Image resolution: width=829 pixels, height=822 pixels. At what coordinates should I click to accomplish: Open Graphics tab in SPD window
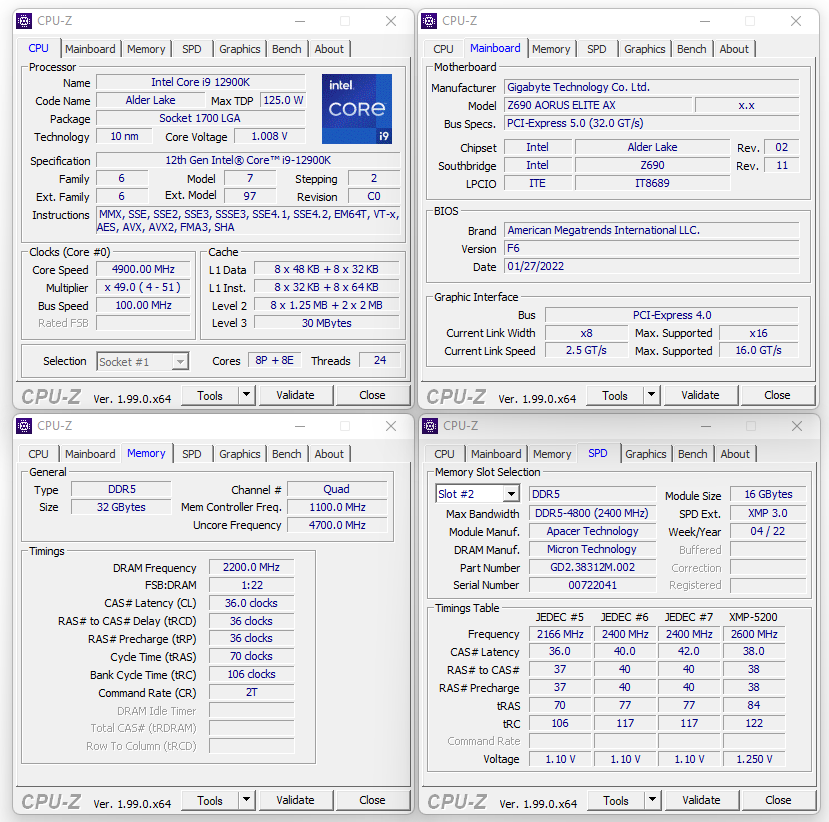[646, 454]
